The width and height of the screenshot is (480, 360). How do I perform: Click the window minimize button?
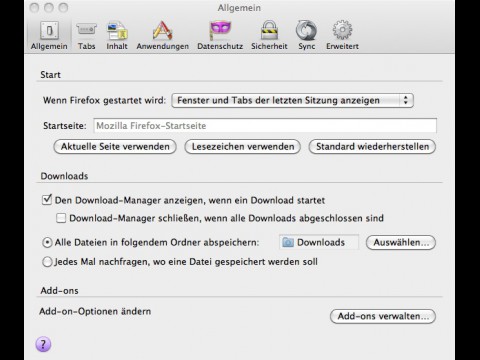point(49,7)
